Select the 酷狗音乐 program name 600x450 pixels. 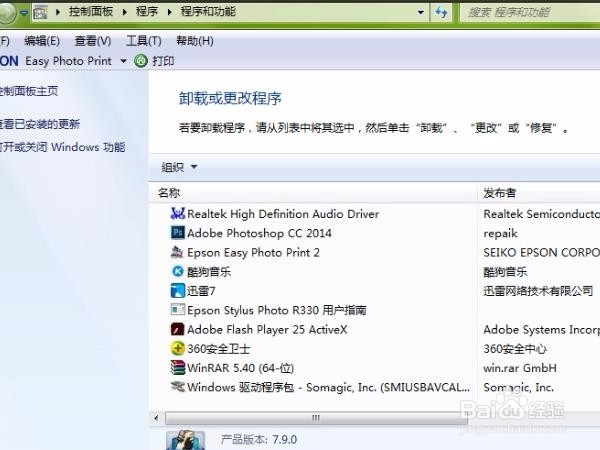click(x=209, y=272)
